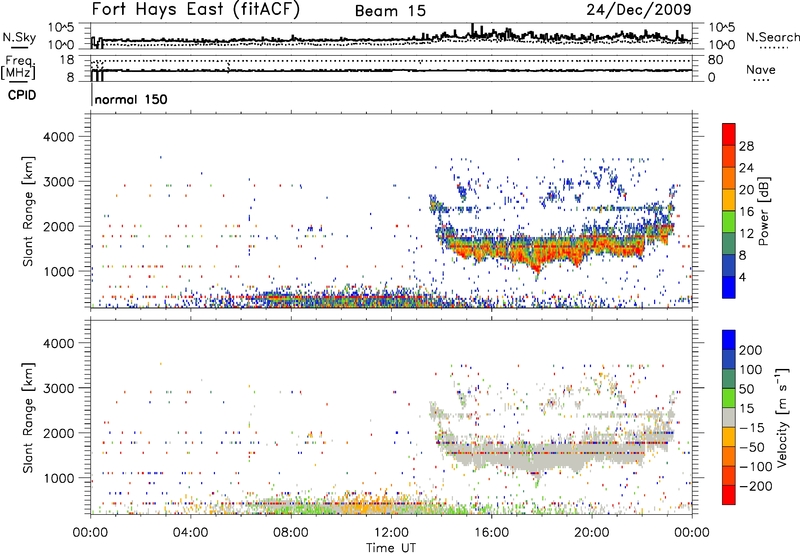The image size is (800, 554).
Task: Click the "Nave" legend label
Action: [x=761, y=69]
